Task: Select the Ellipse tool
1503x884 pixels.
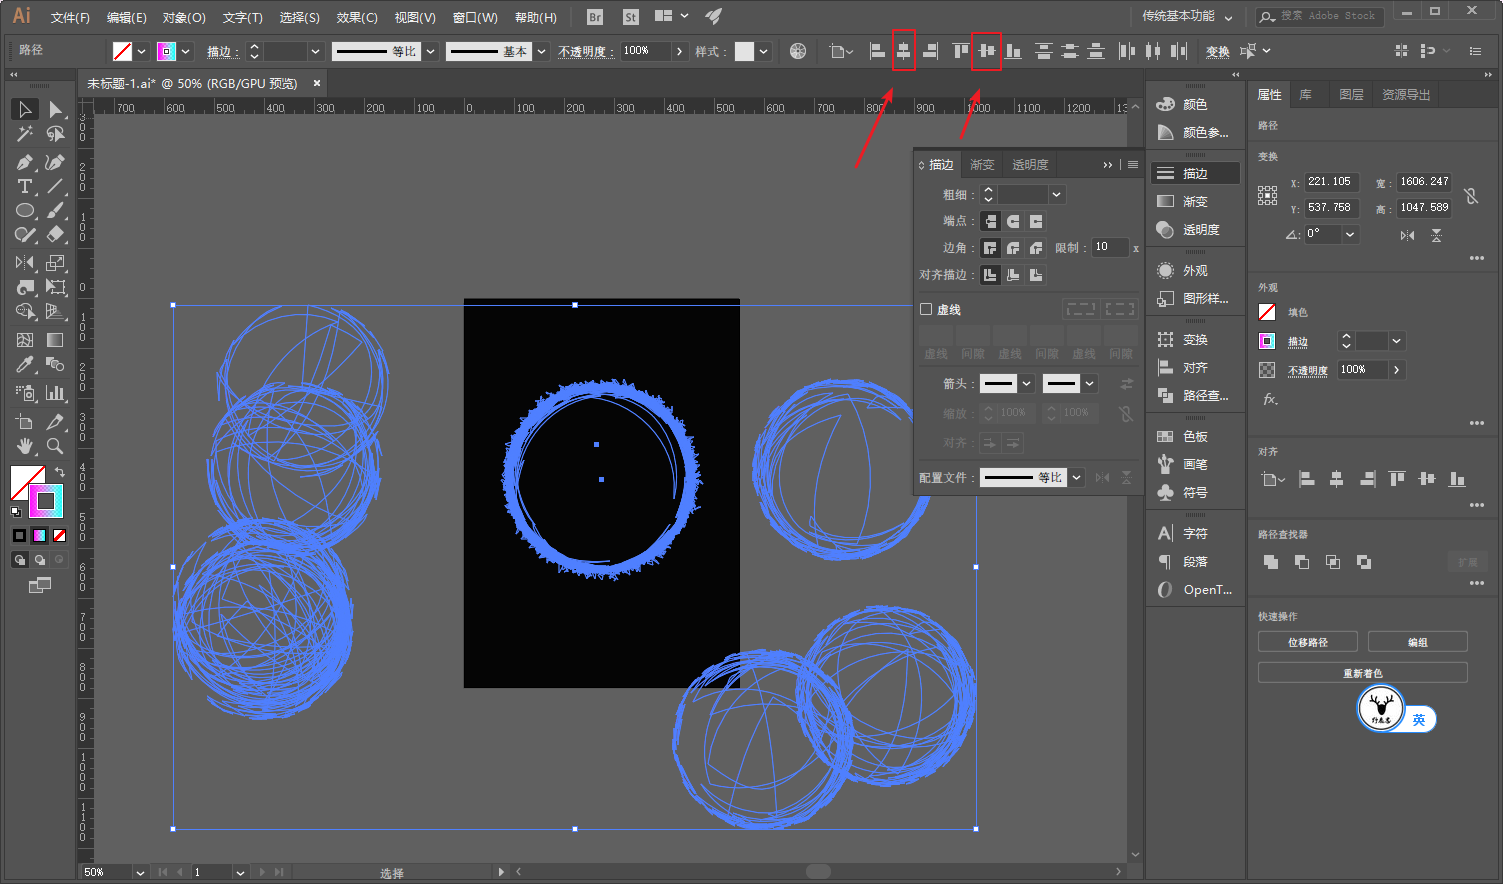Action: pos(25,211)
